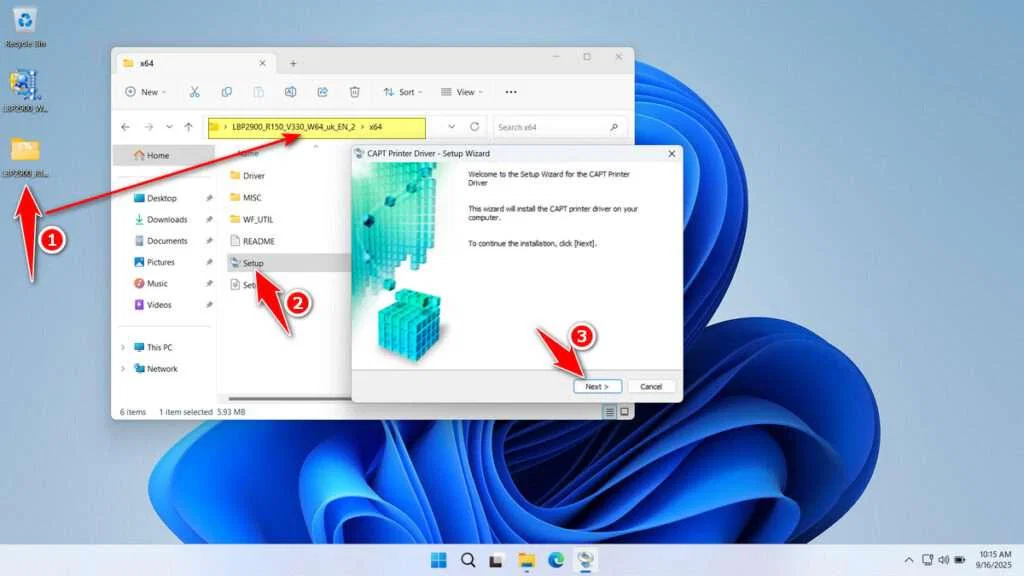The height and width of the screenshot is (576, 1024).
Task: Select the Cut icon in the toolbar
Action: point(196,92)
